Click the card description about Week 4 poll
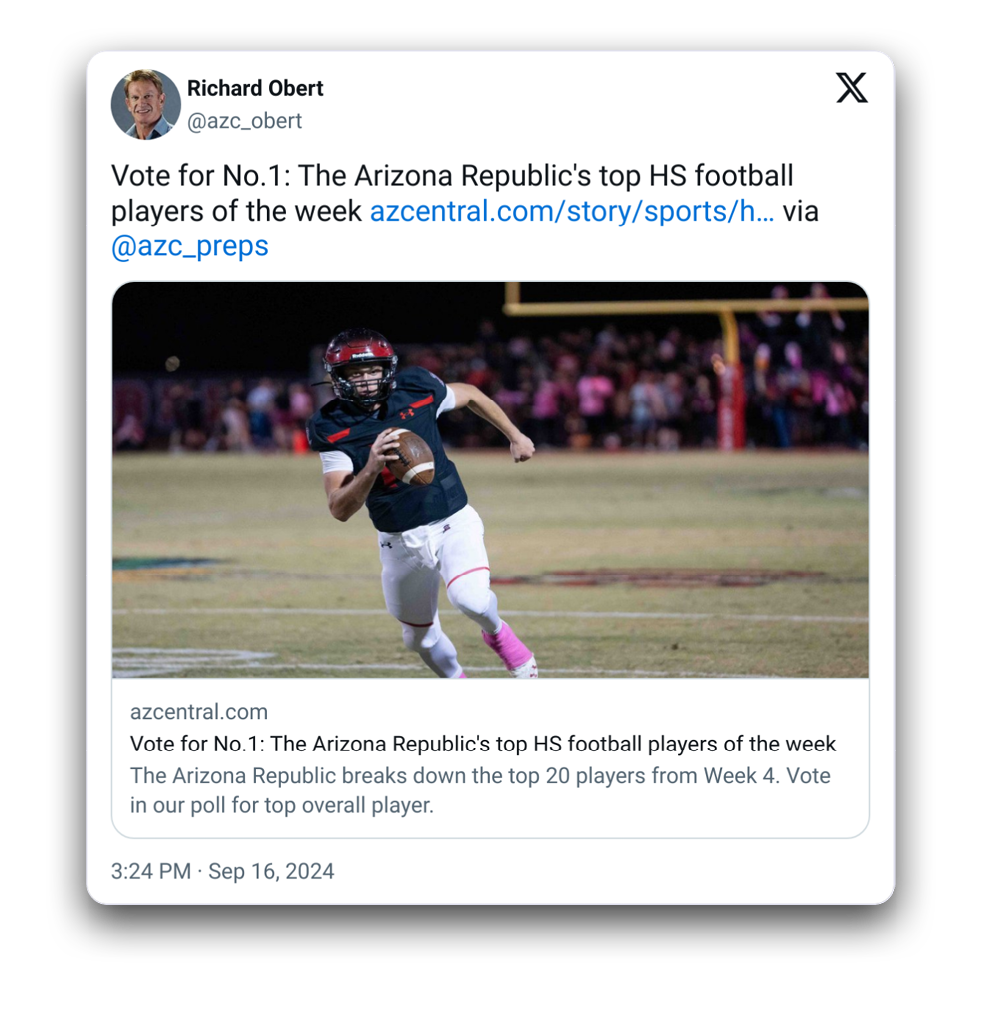982x1027 pixels. coord(480,790)
